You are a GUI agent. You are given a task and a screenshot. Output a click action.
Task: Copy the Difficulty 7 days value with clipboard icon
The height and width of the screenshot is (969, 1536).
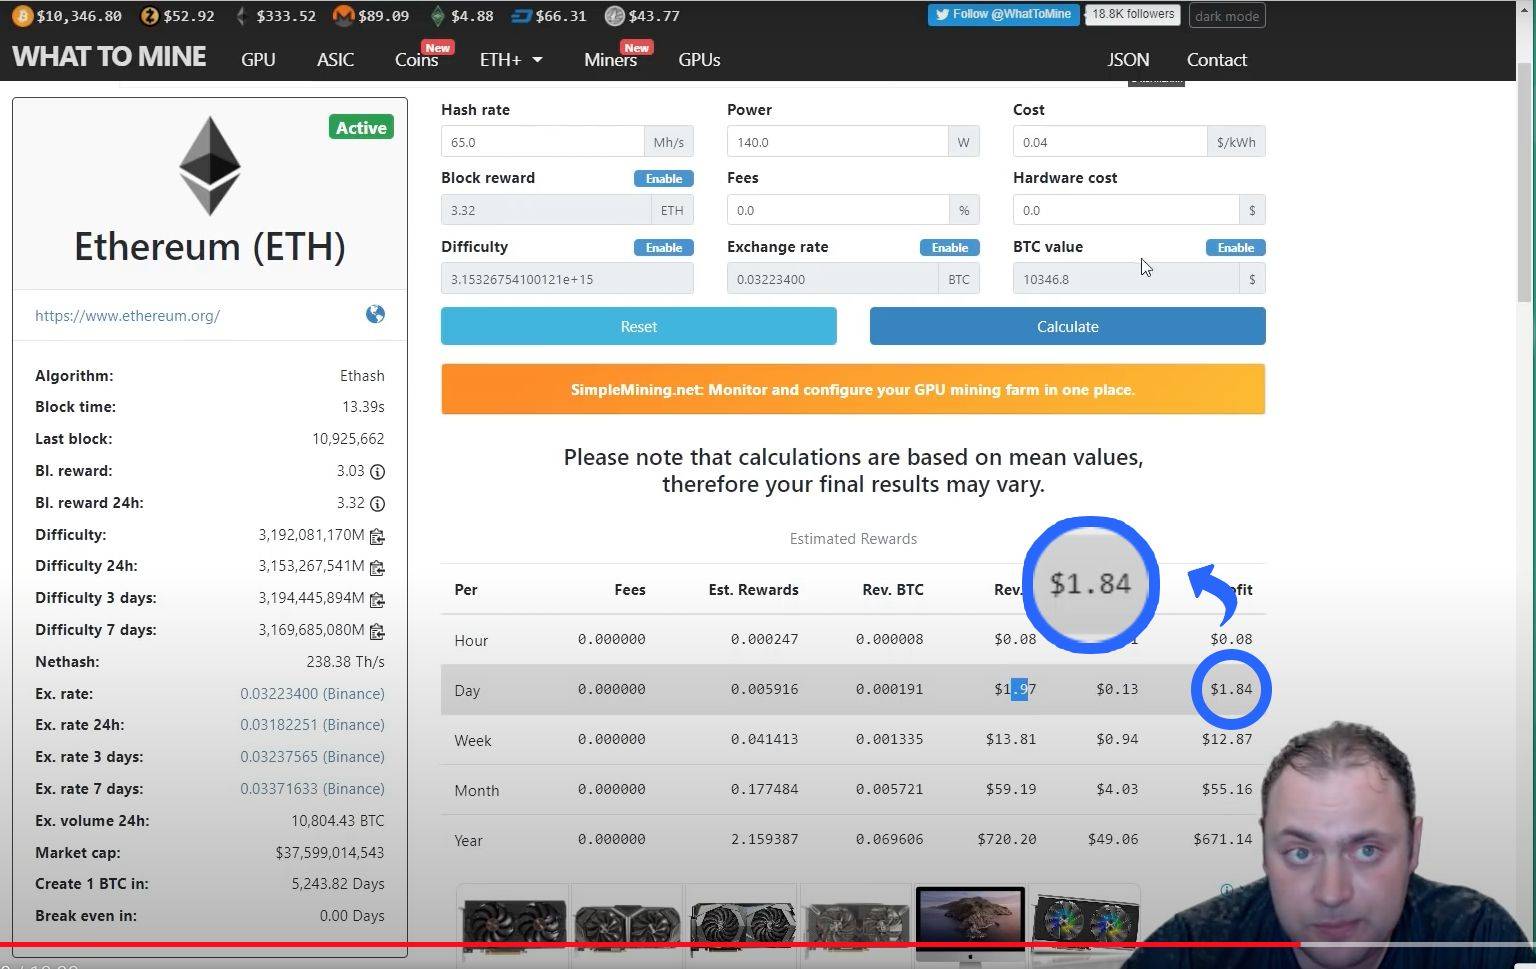(377, 631)
